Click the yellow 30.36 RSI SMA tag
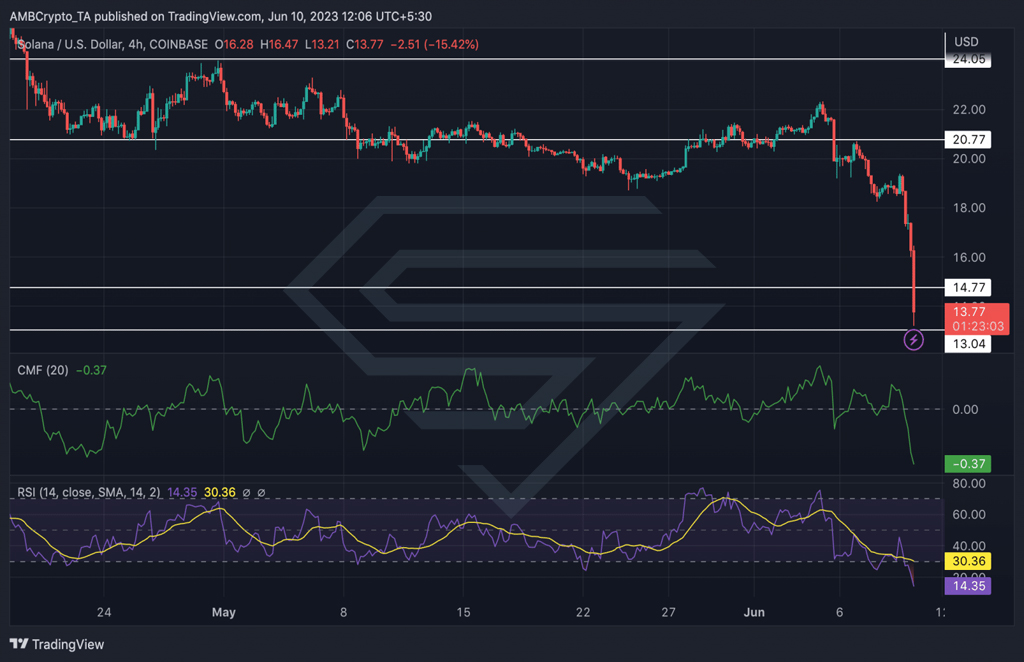1024x662 pixels. pyautogui.click(x=968, y=561)
